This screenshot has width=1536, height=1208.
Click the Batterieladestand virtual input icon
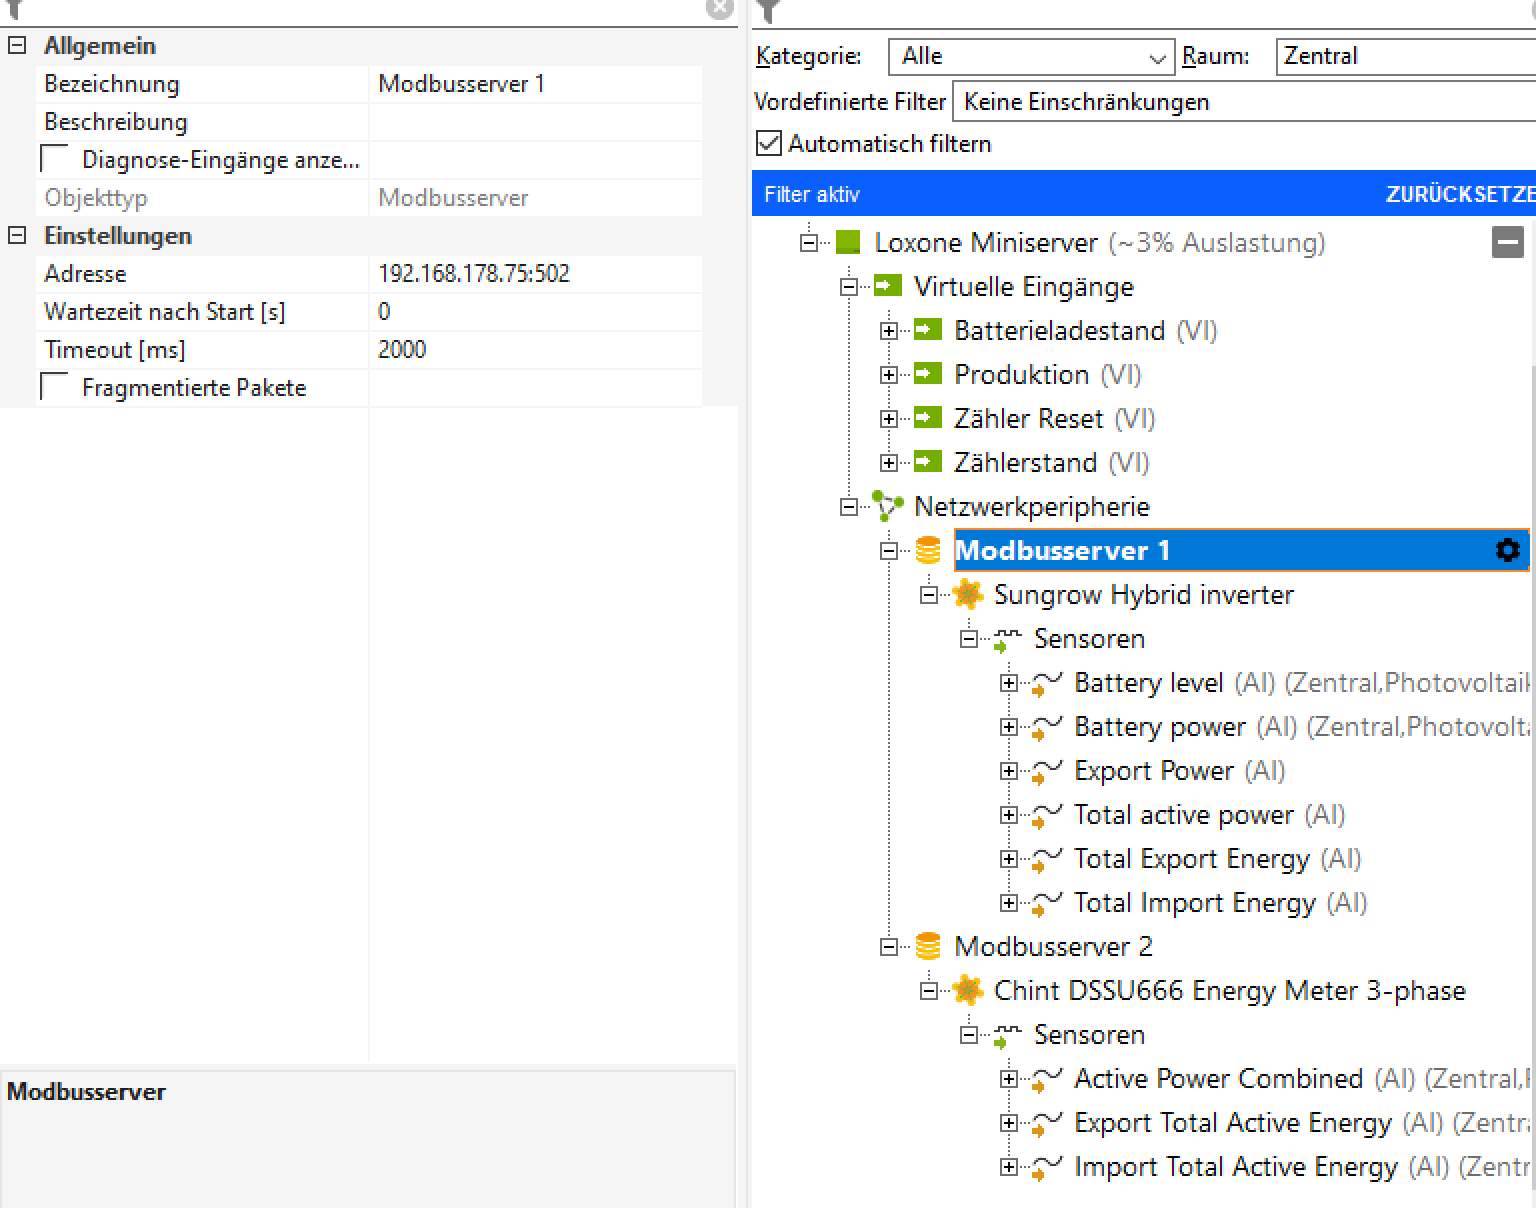tap(928, 330)
